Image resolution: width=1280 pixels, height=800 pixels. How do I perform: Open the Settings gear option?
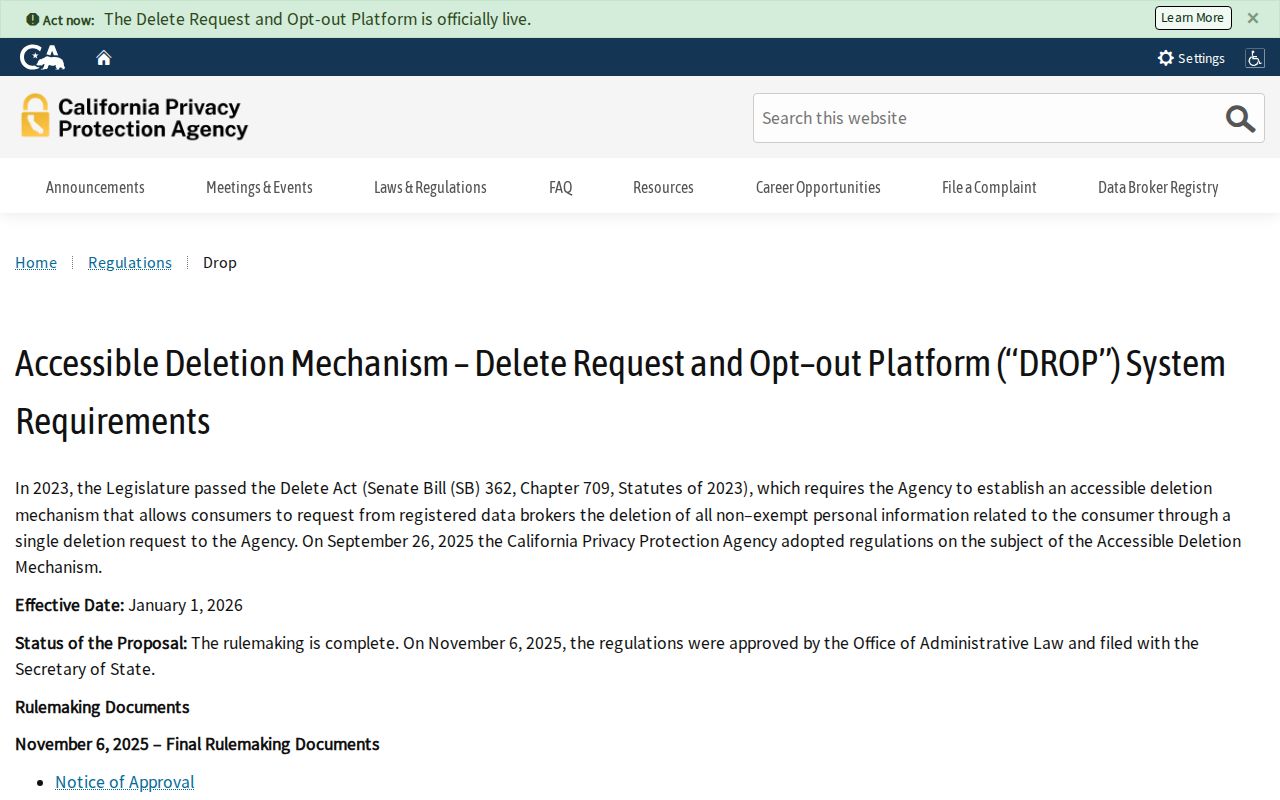pos(1191,58)
